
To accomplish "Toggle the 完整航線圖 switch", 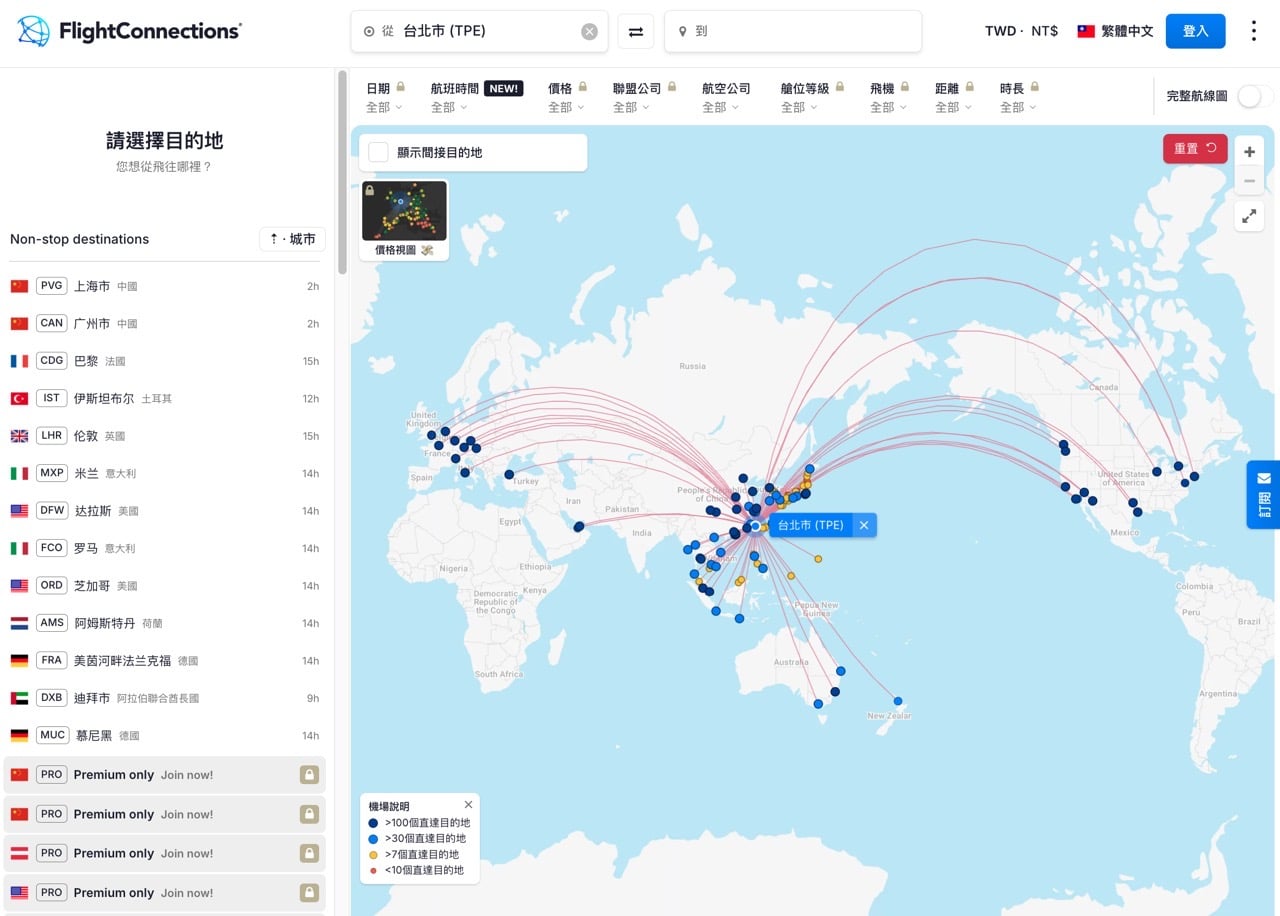I will tap(1255, 96).
